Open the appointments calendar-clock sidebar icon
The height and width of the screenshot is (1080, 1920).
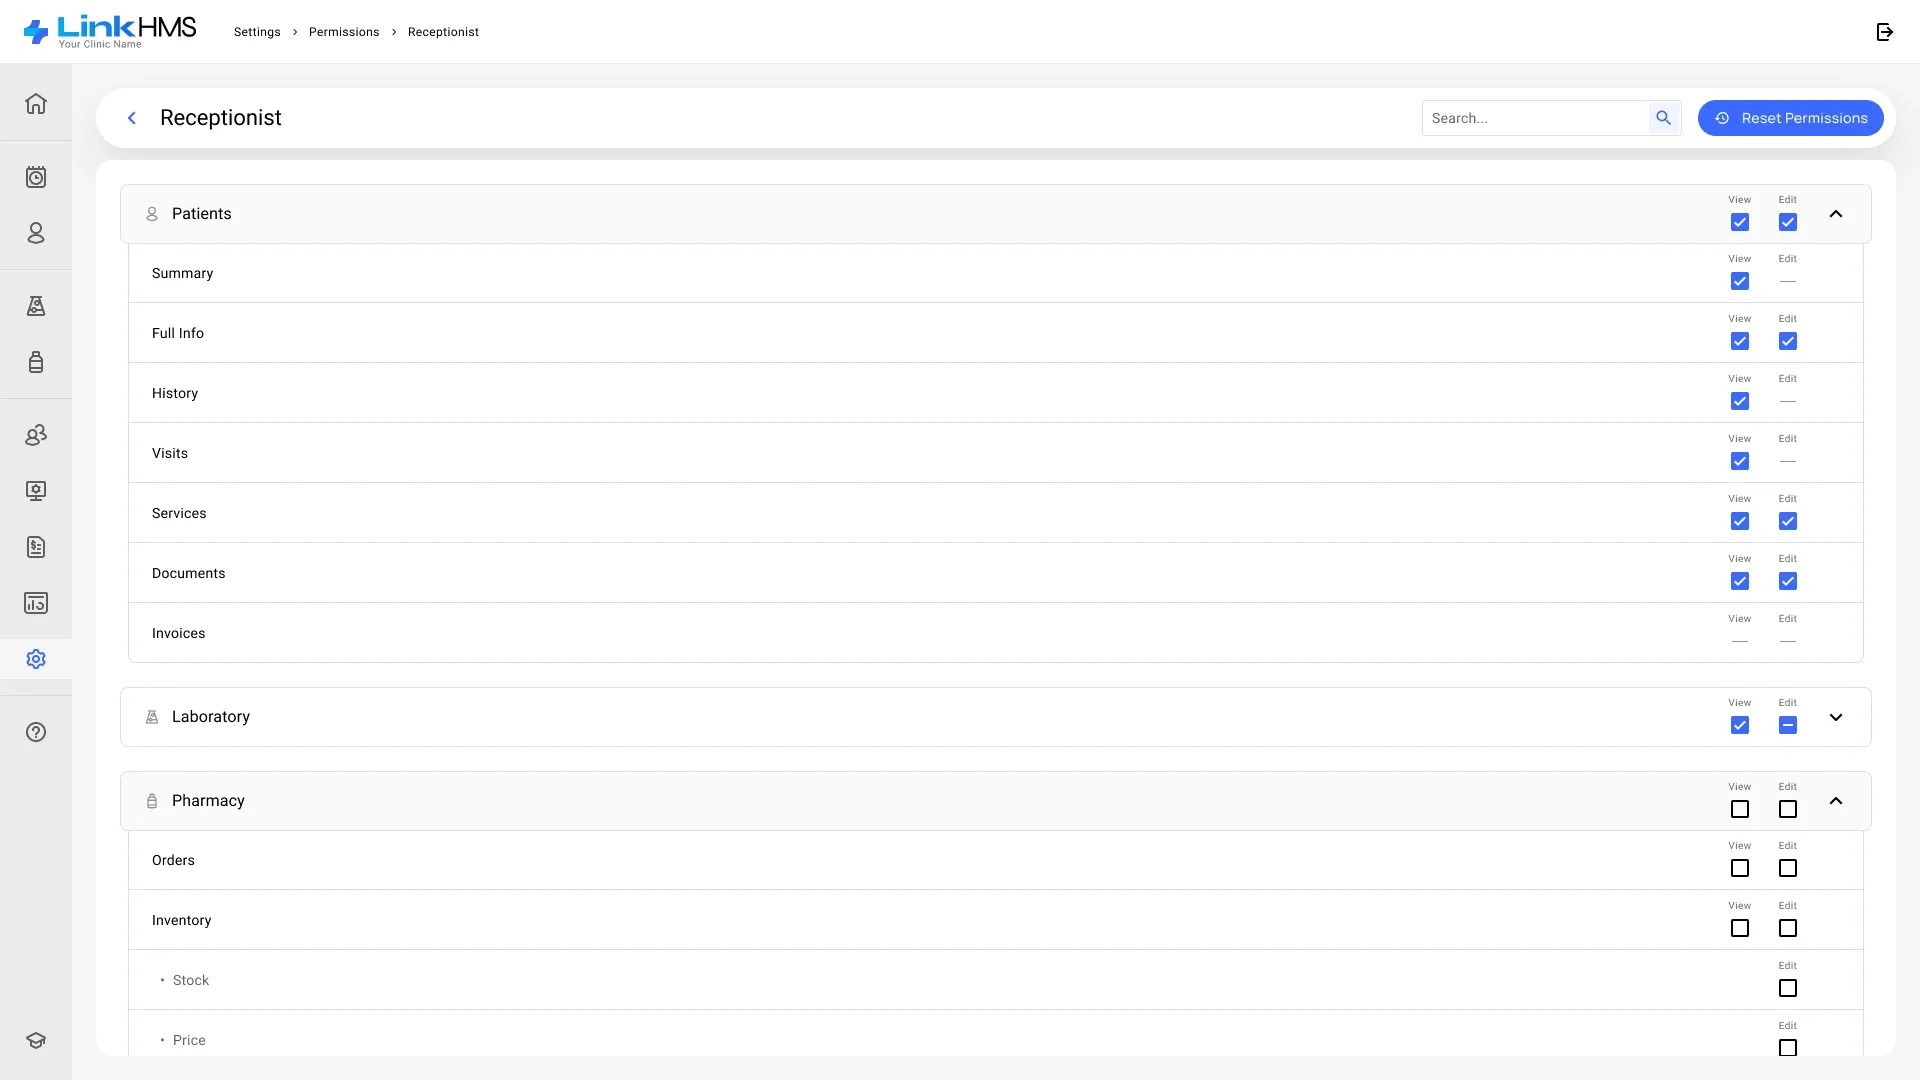point(36,177)
